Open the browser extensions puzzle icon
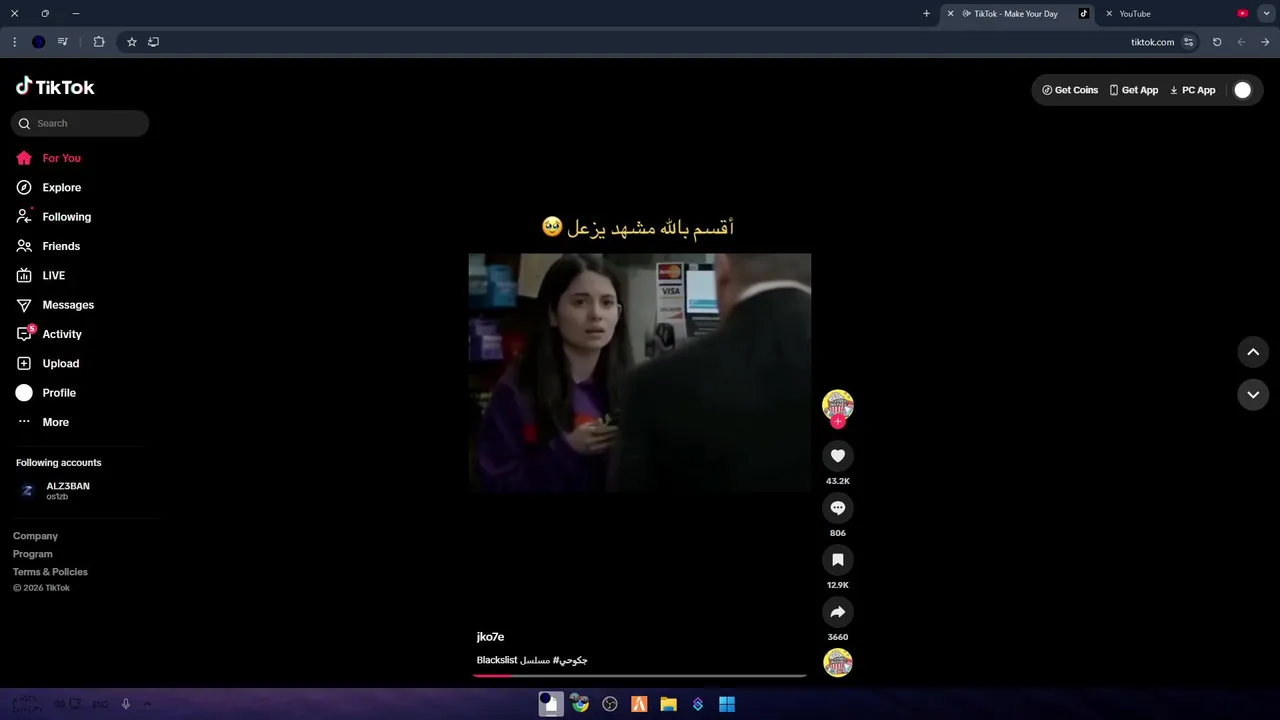The image size is (1280, 720). (98, 42)
